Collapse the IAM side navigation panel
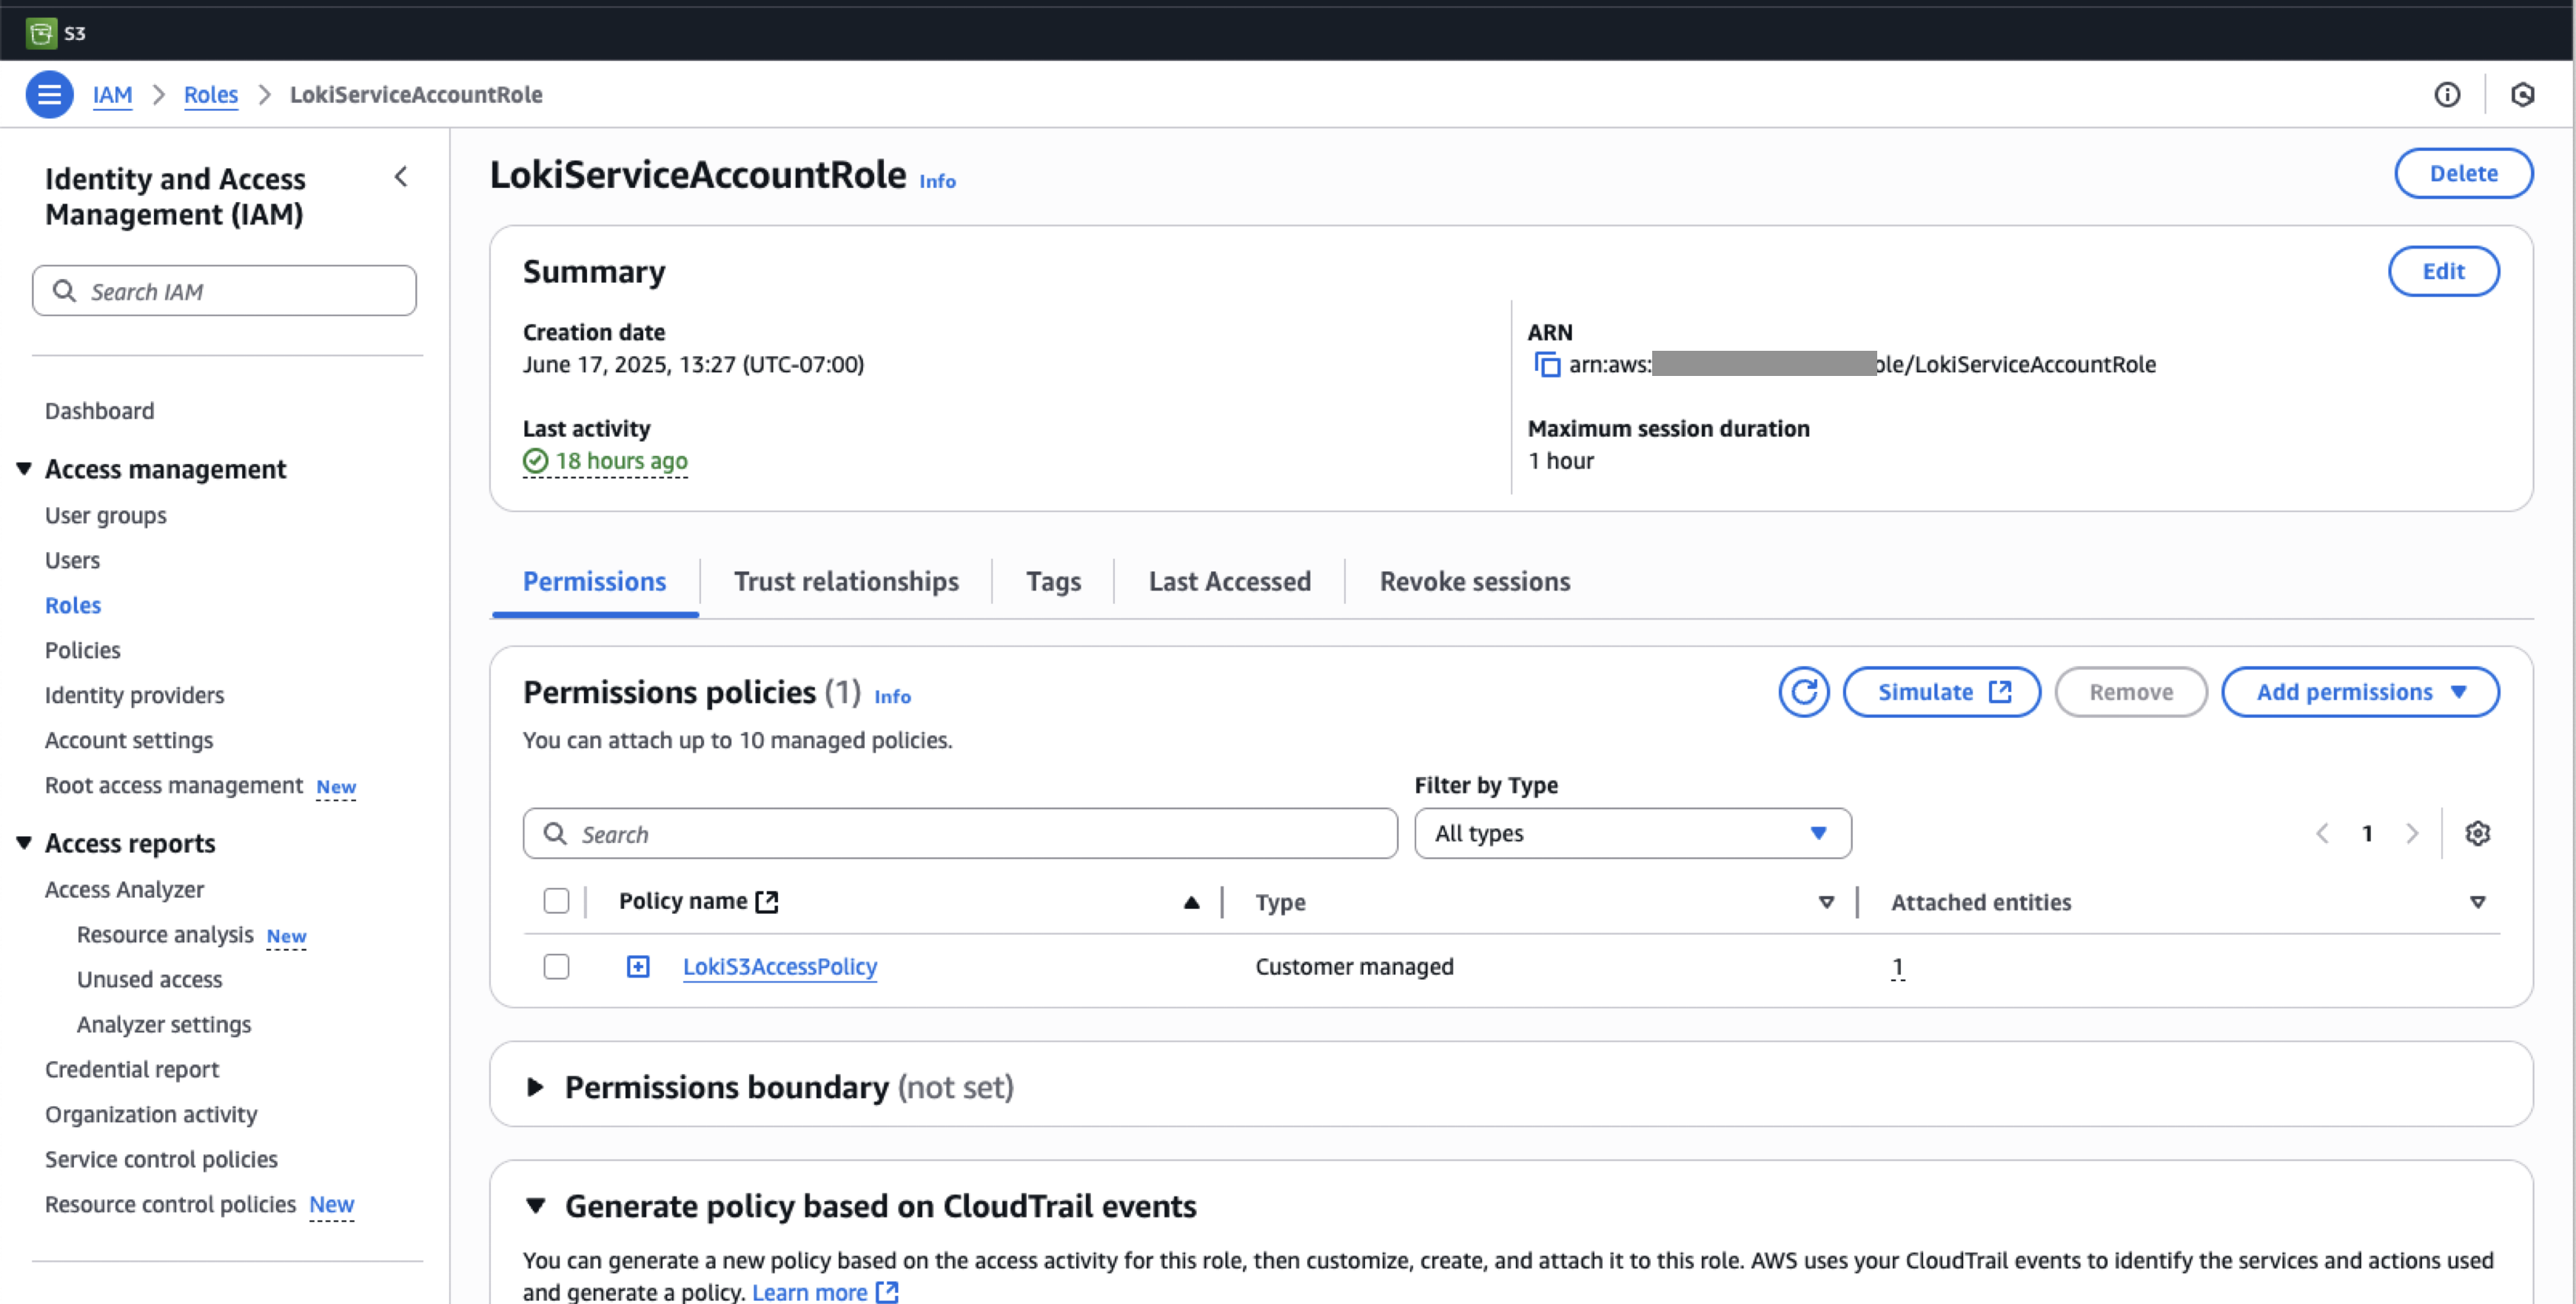Screen dimensions: 2576x1304 pos(401,177)
